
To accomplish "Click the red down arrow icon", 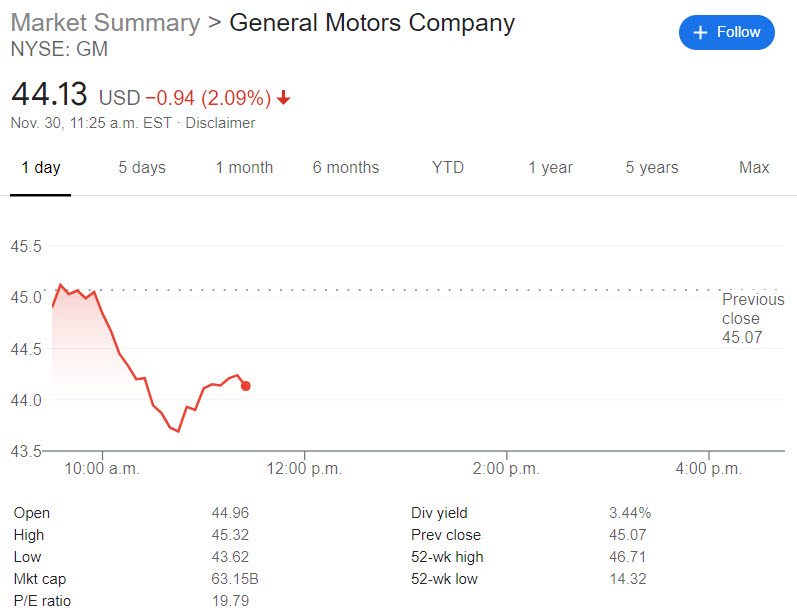I will 284,98.
